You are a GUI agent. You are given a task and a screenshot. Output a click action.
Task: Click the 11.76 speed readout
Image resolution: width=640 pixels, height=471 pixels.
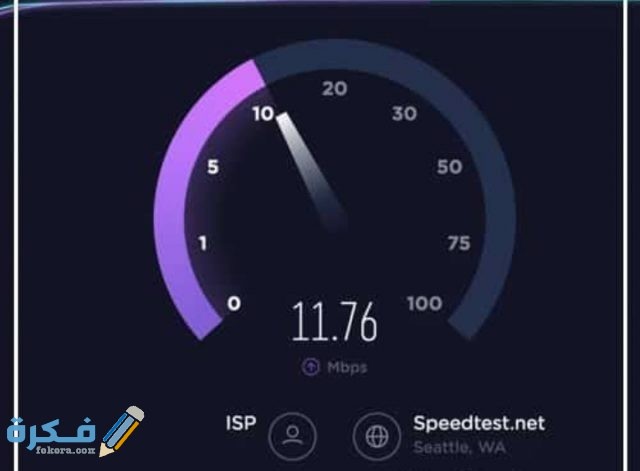coord(334,321)
